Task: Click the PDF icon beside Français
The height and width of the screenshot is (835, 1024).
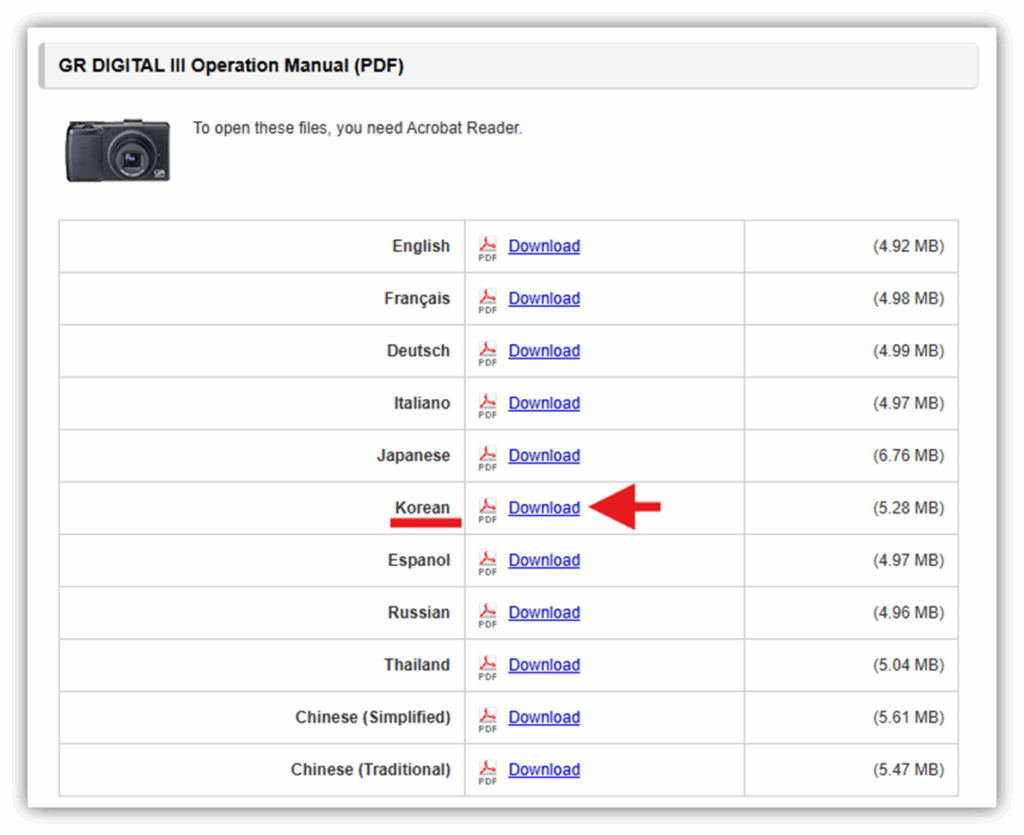Action: pyautogui.click(x=488, y=299)
